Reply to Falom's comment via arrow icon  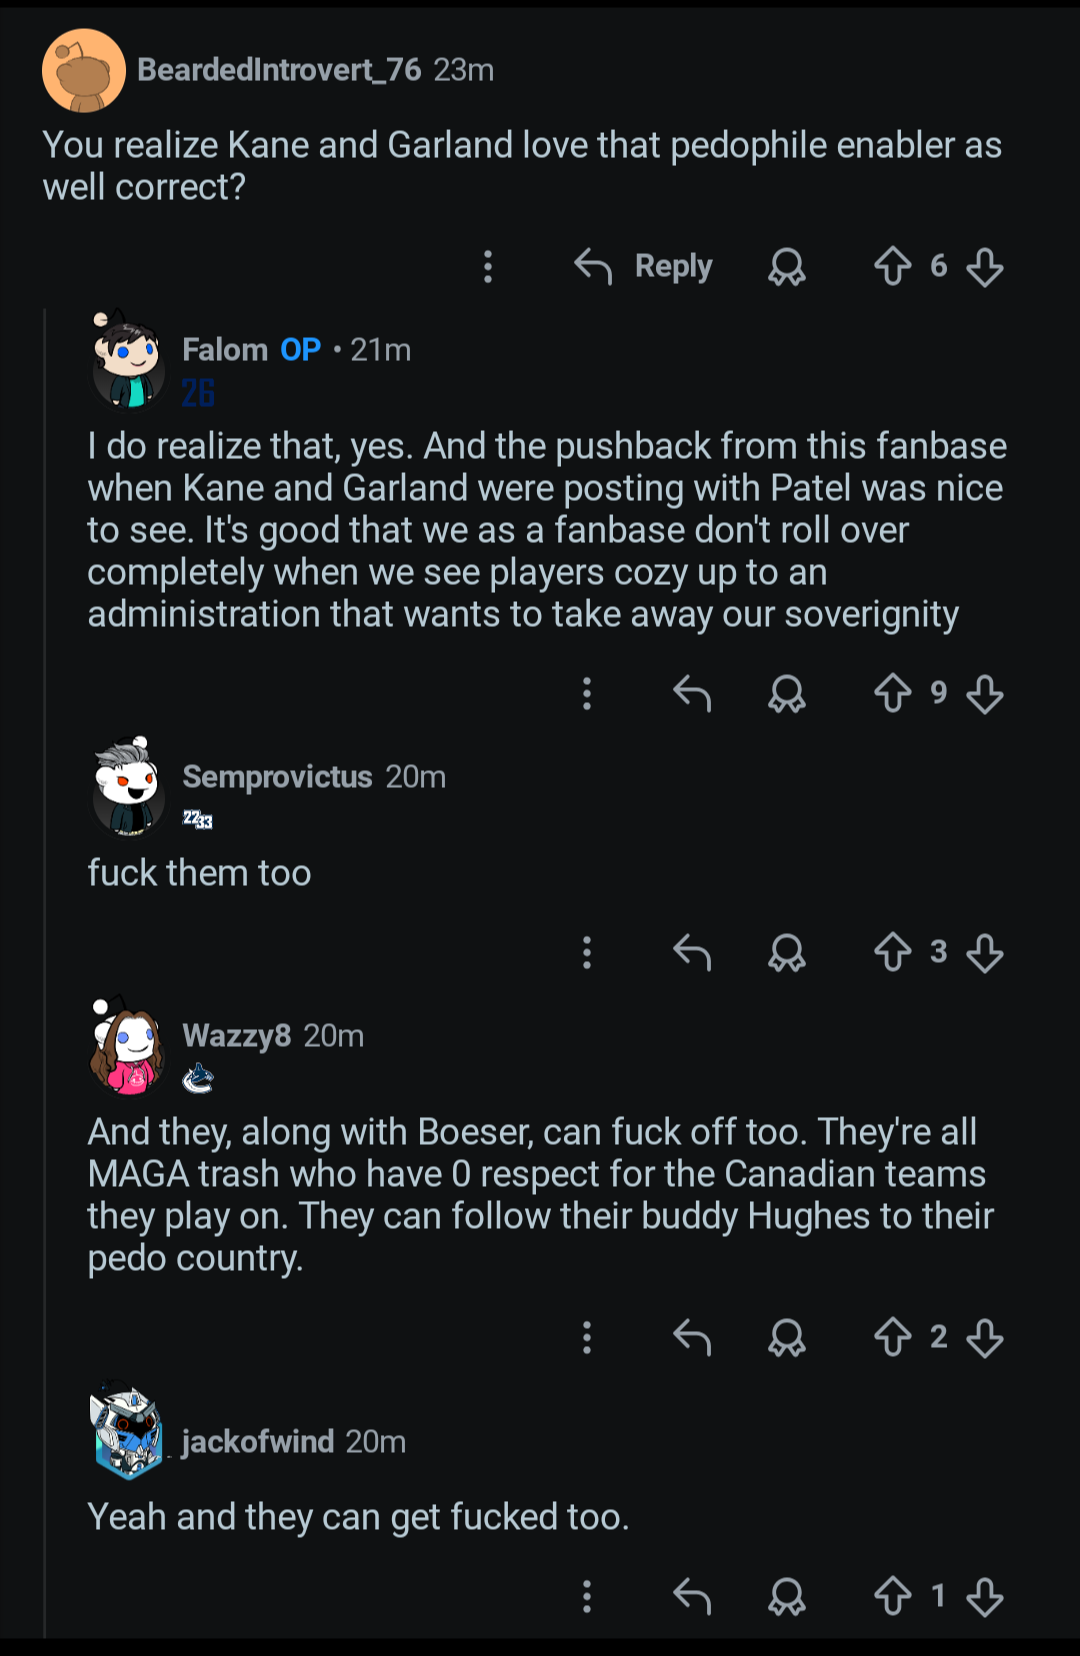pyautogui.click(x=692, y=693)
